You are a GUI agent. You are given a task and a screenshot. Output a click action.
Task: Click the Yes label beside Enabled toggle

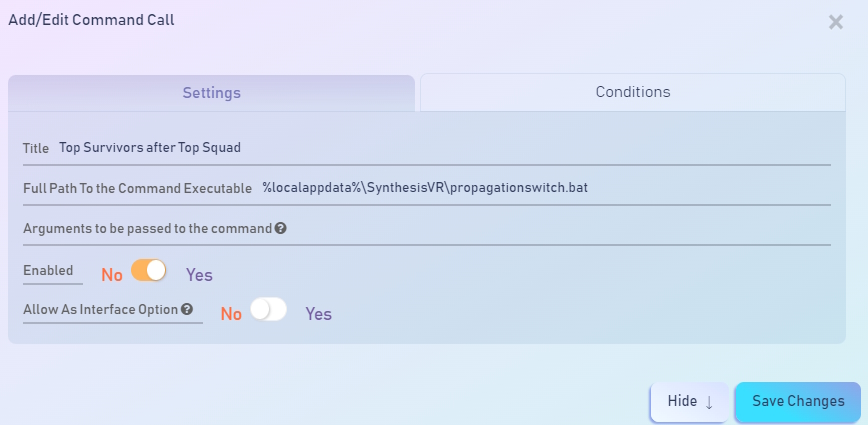[199, 275]
